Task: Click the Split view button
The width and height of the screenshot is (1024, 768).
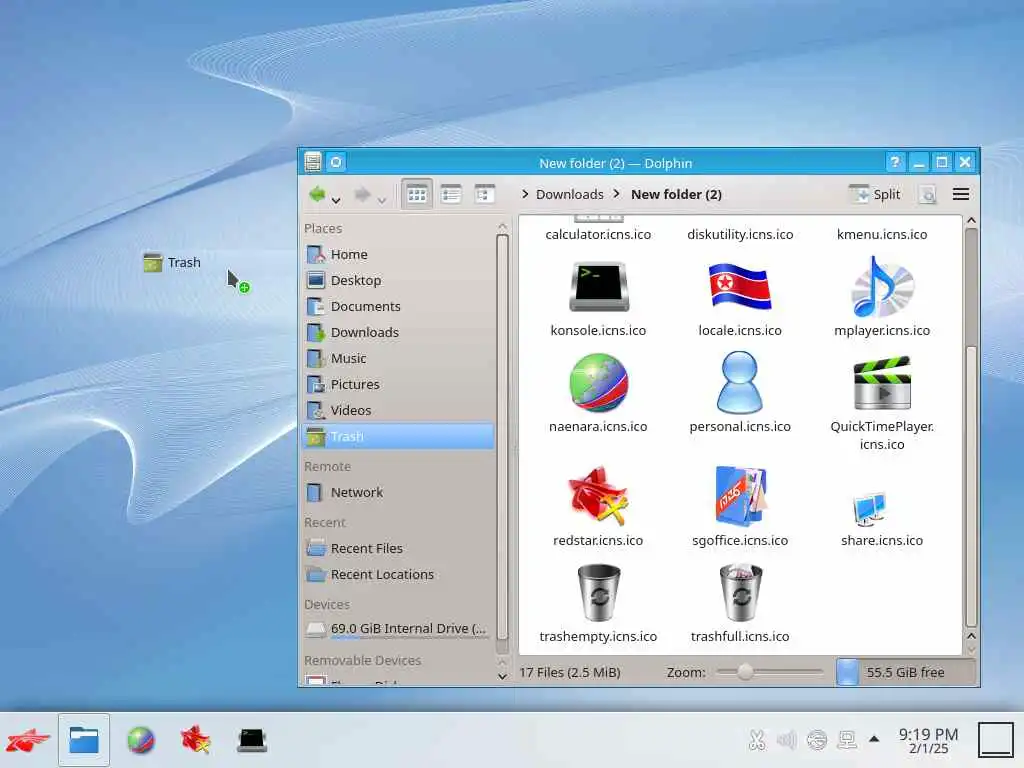Action: [x=874, y=194]
